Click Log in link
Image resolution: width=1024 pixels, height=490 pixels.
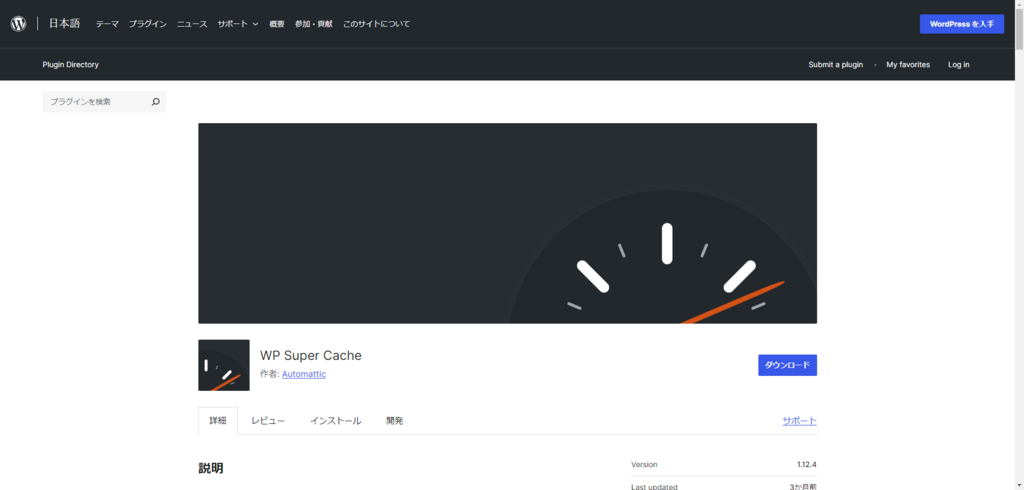[x=959, y=65]
